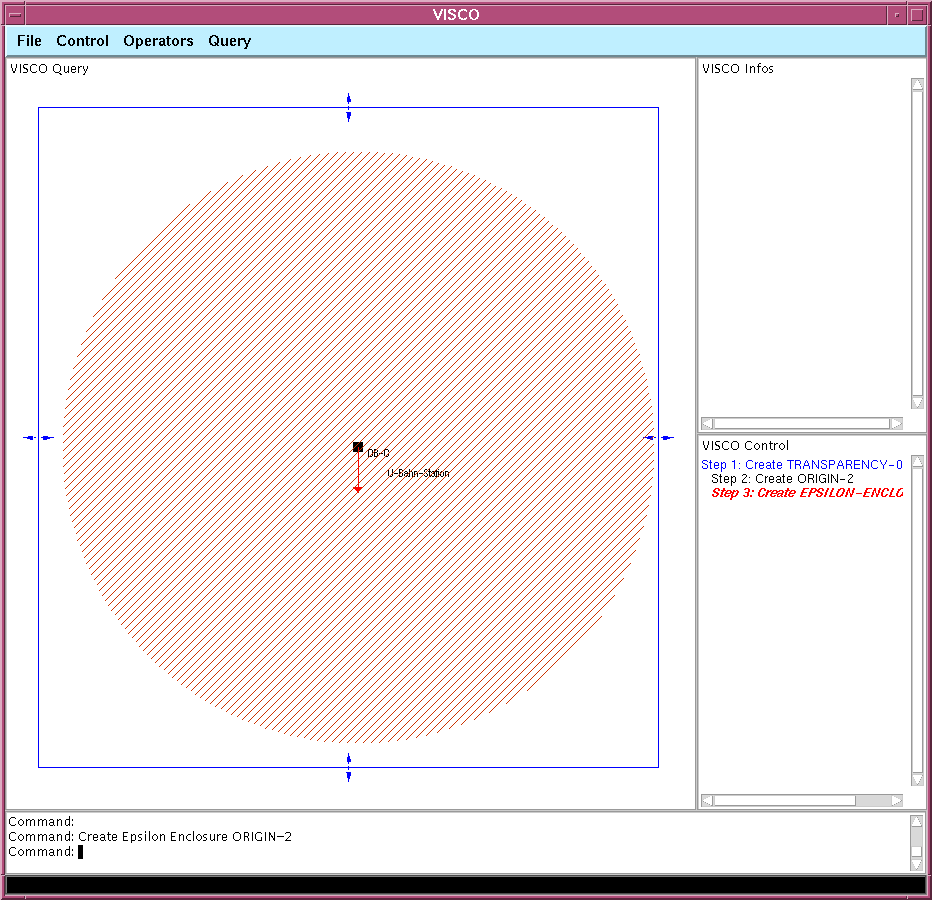Click the VISCO Control panel label
This screenshot has height=900, width=932.
(745, 446)
